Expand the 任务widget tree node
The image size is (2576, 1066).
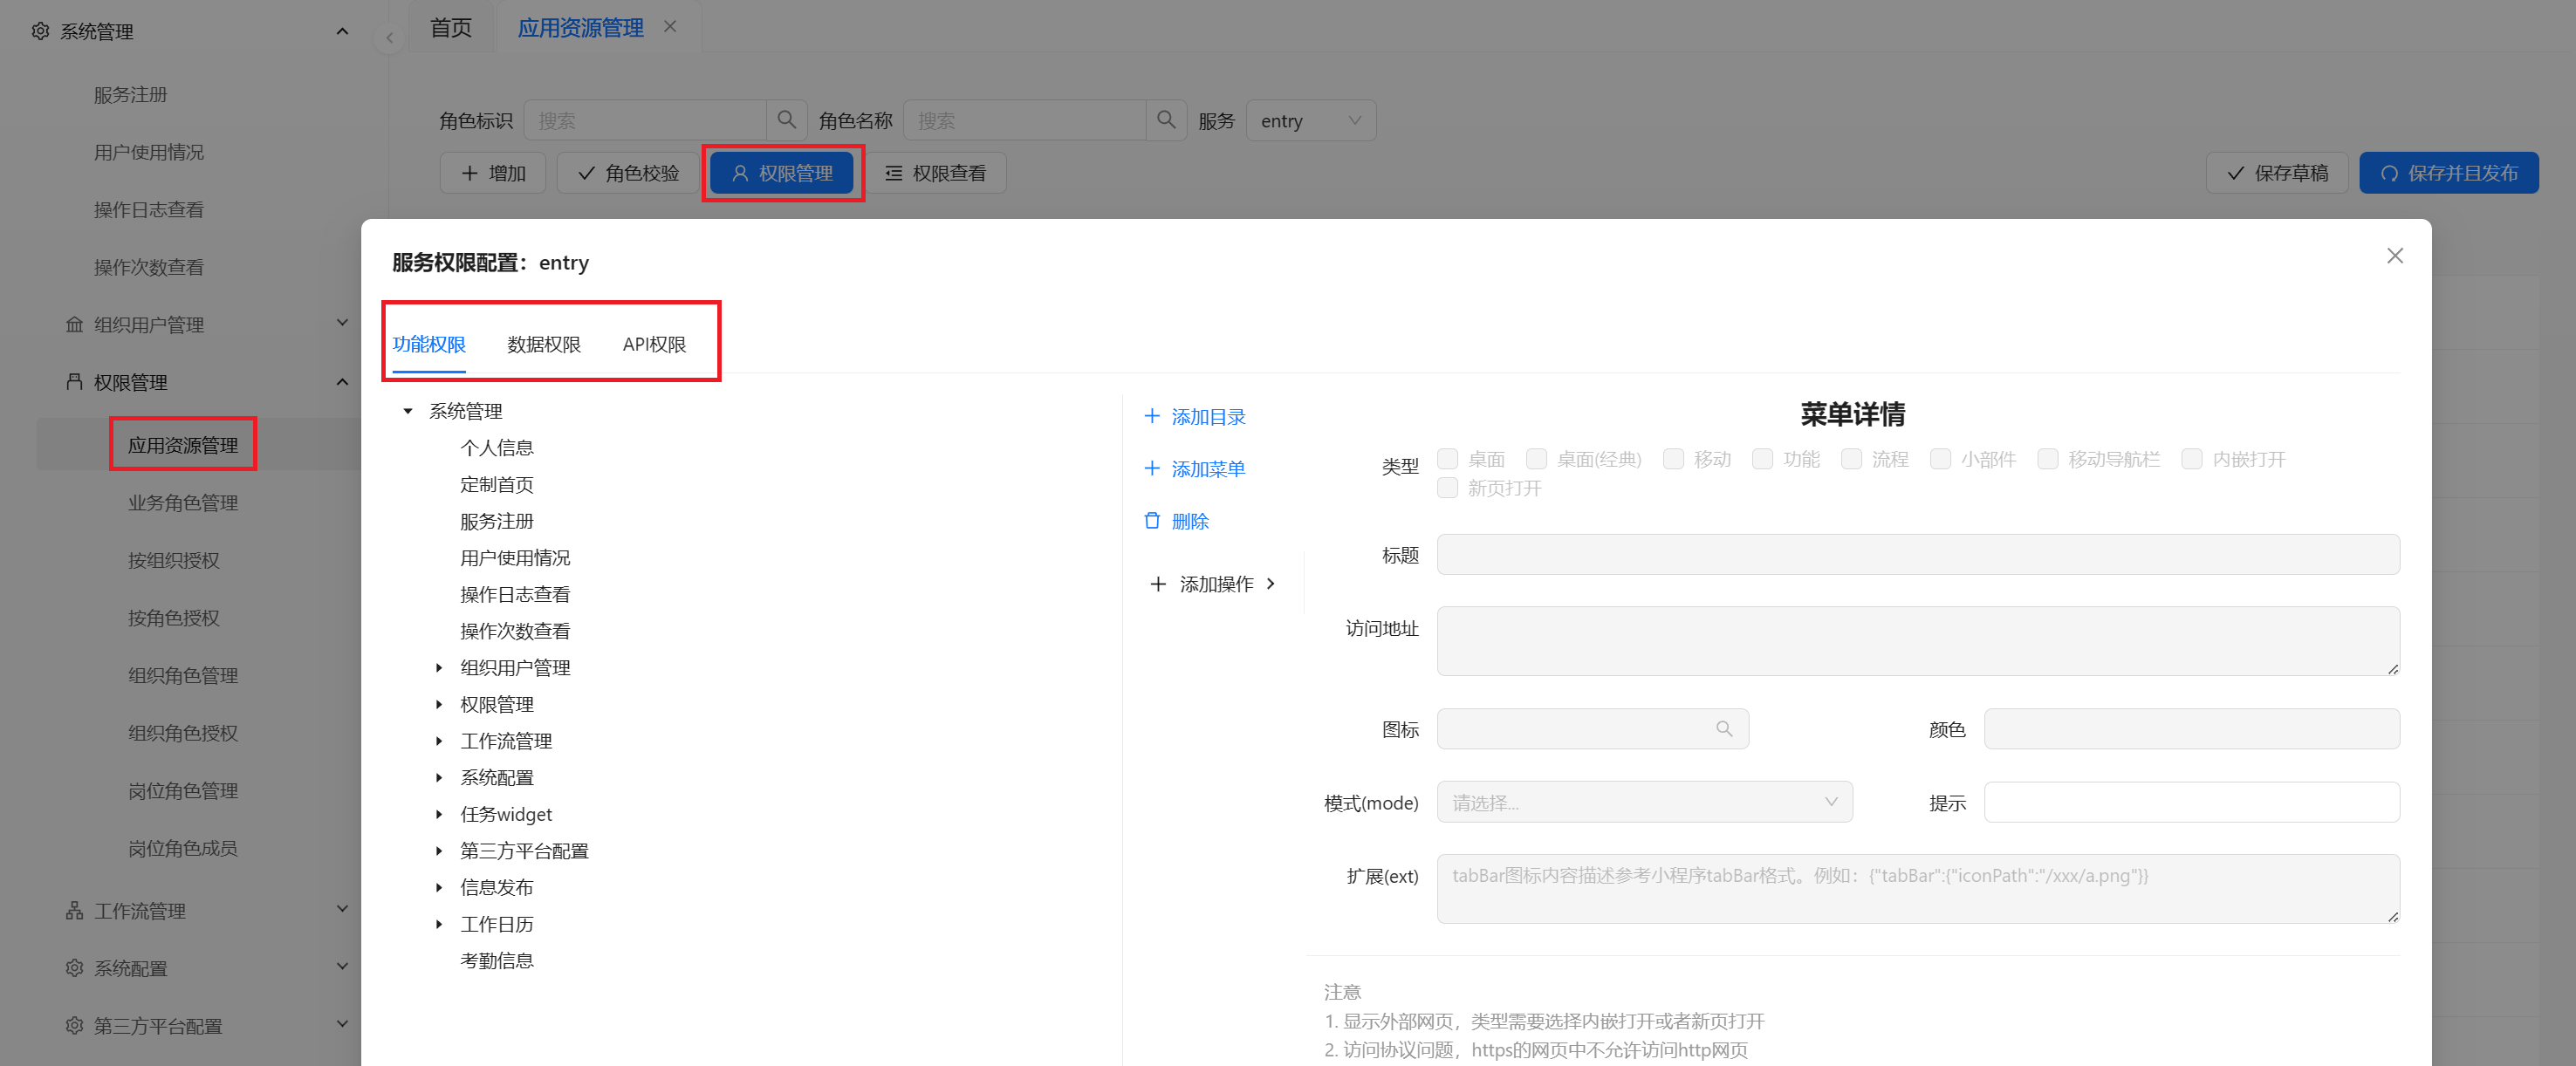tap(438, 814)
